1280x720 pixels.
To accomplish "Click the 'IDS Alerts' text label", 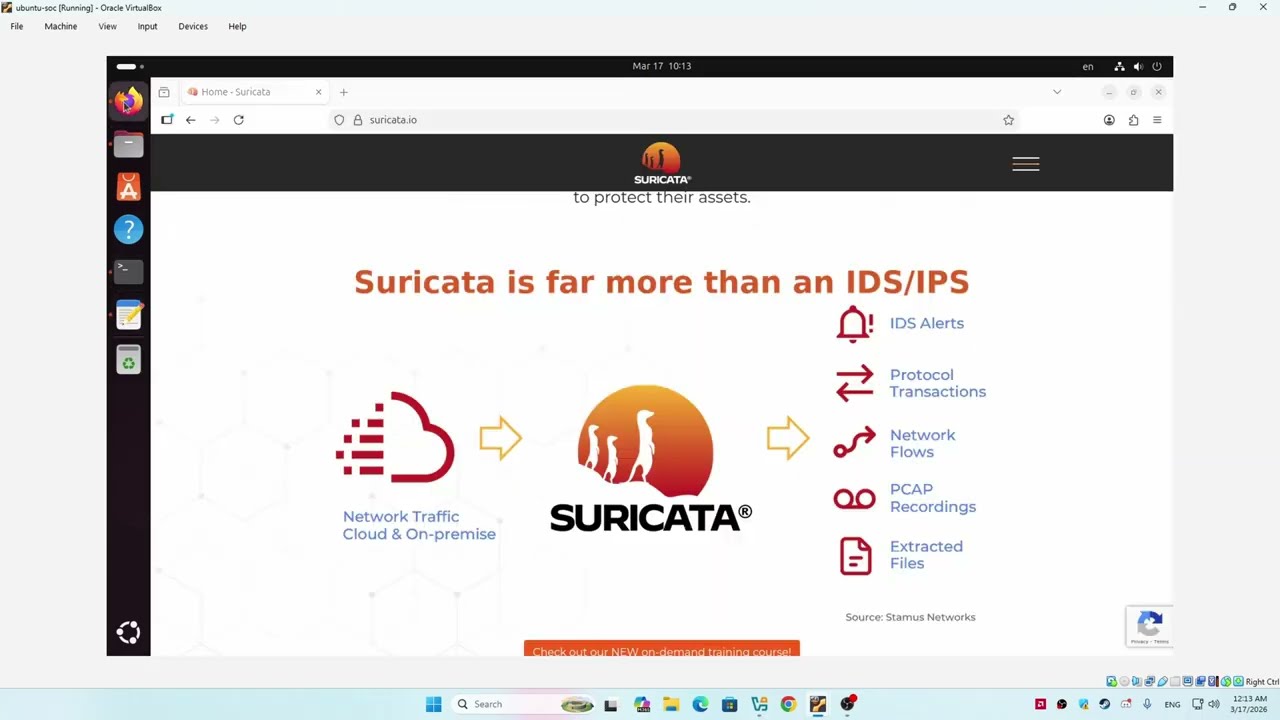I will coord(927,323).
